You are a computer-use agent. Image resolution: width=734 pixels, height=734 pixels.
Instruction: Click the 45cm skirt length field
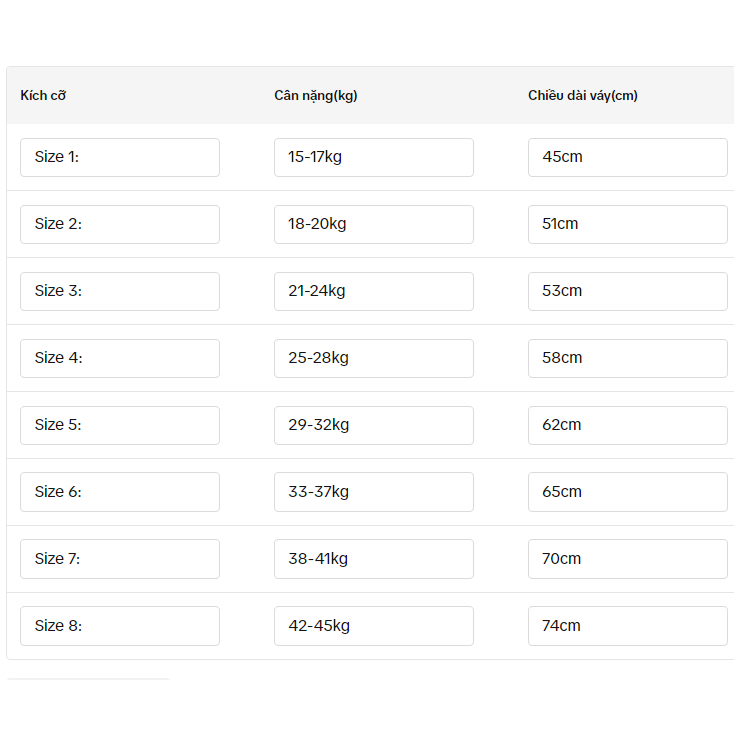tap(628, 157)
